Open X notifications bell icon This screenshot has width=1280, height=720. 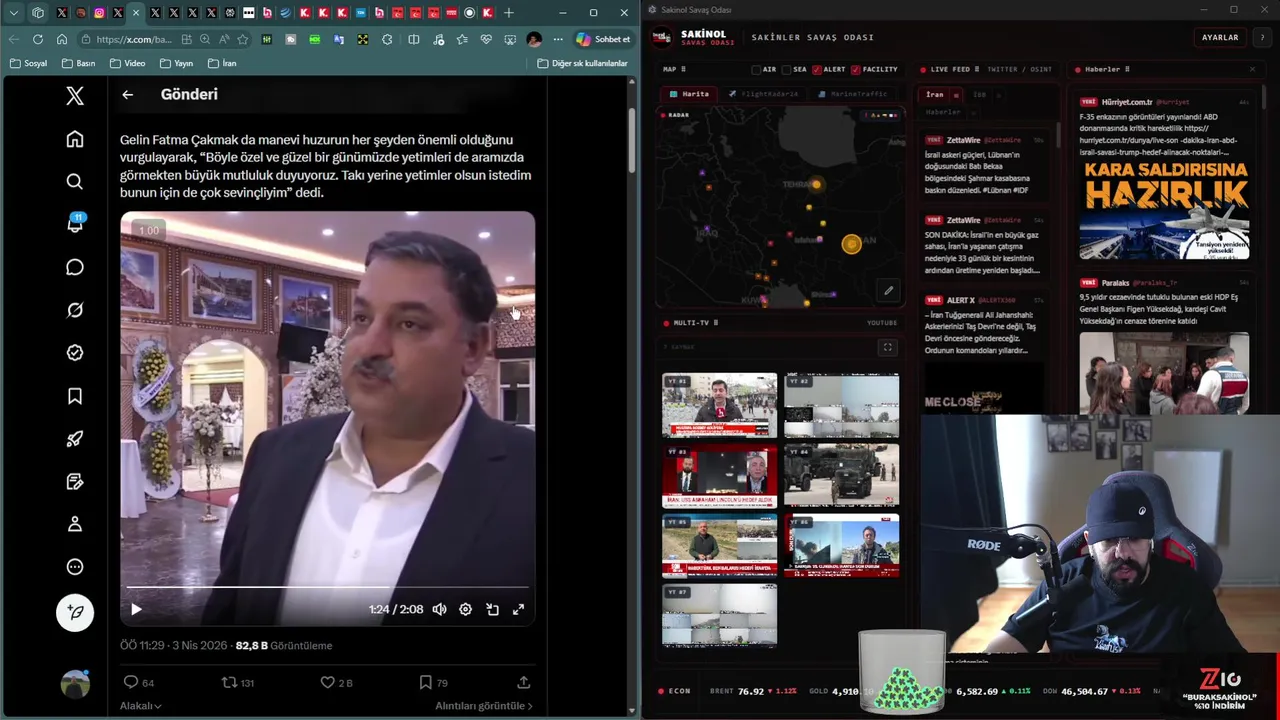[75, 224]
